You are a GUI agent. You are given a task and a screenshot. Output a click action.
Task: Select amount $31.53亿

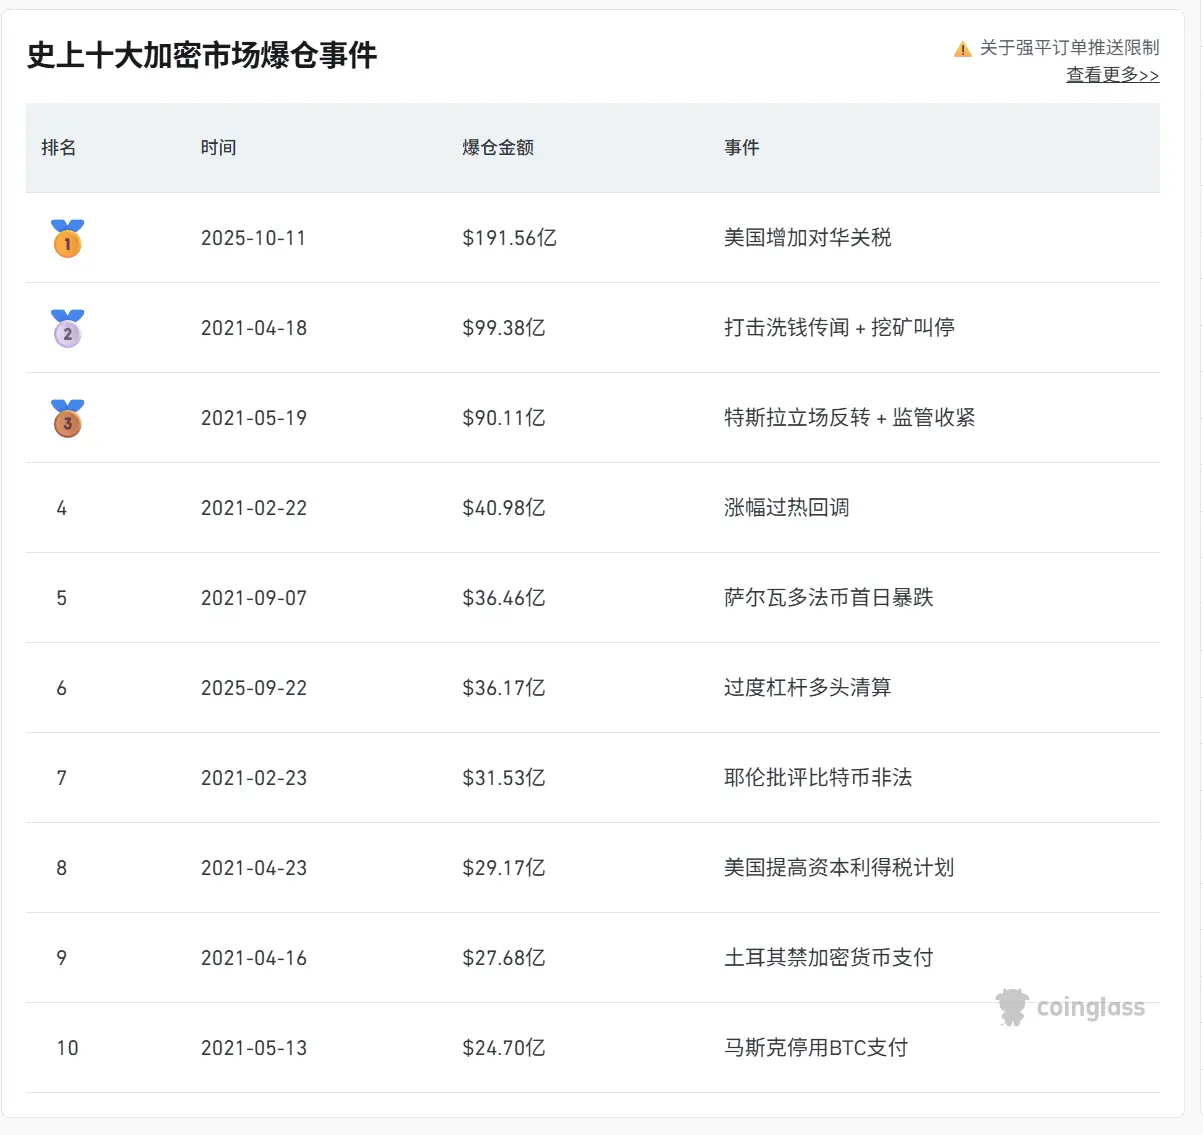click(504, 778)
